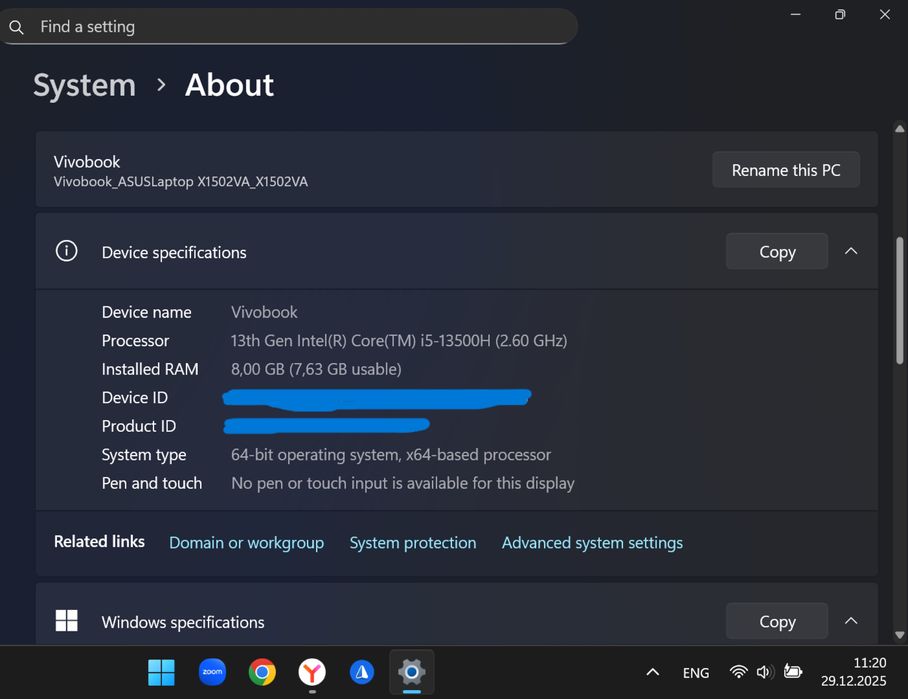This screenshot has height=699, width=908.
Task: Select the processor value 13th Gen Intel Core
Action: click(398, 341)
